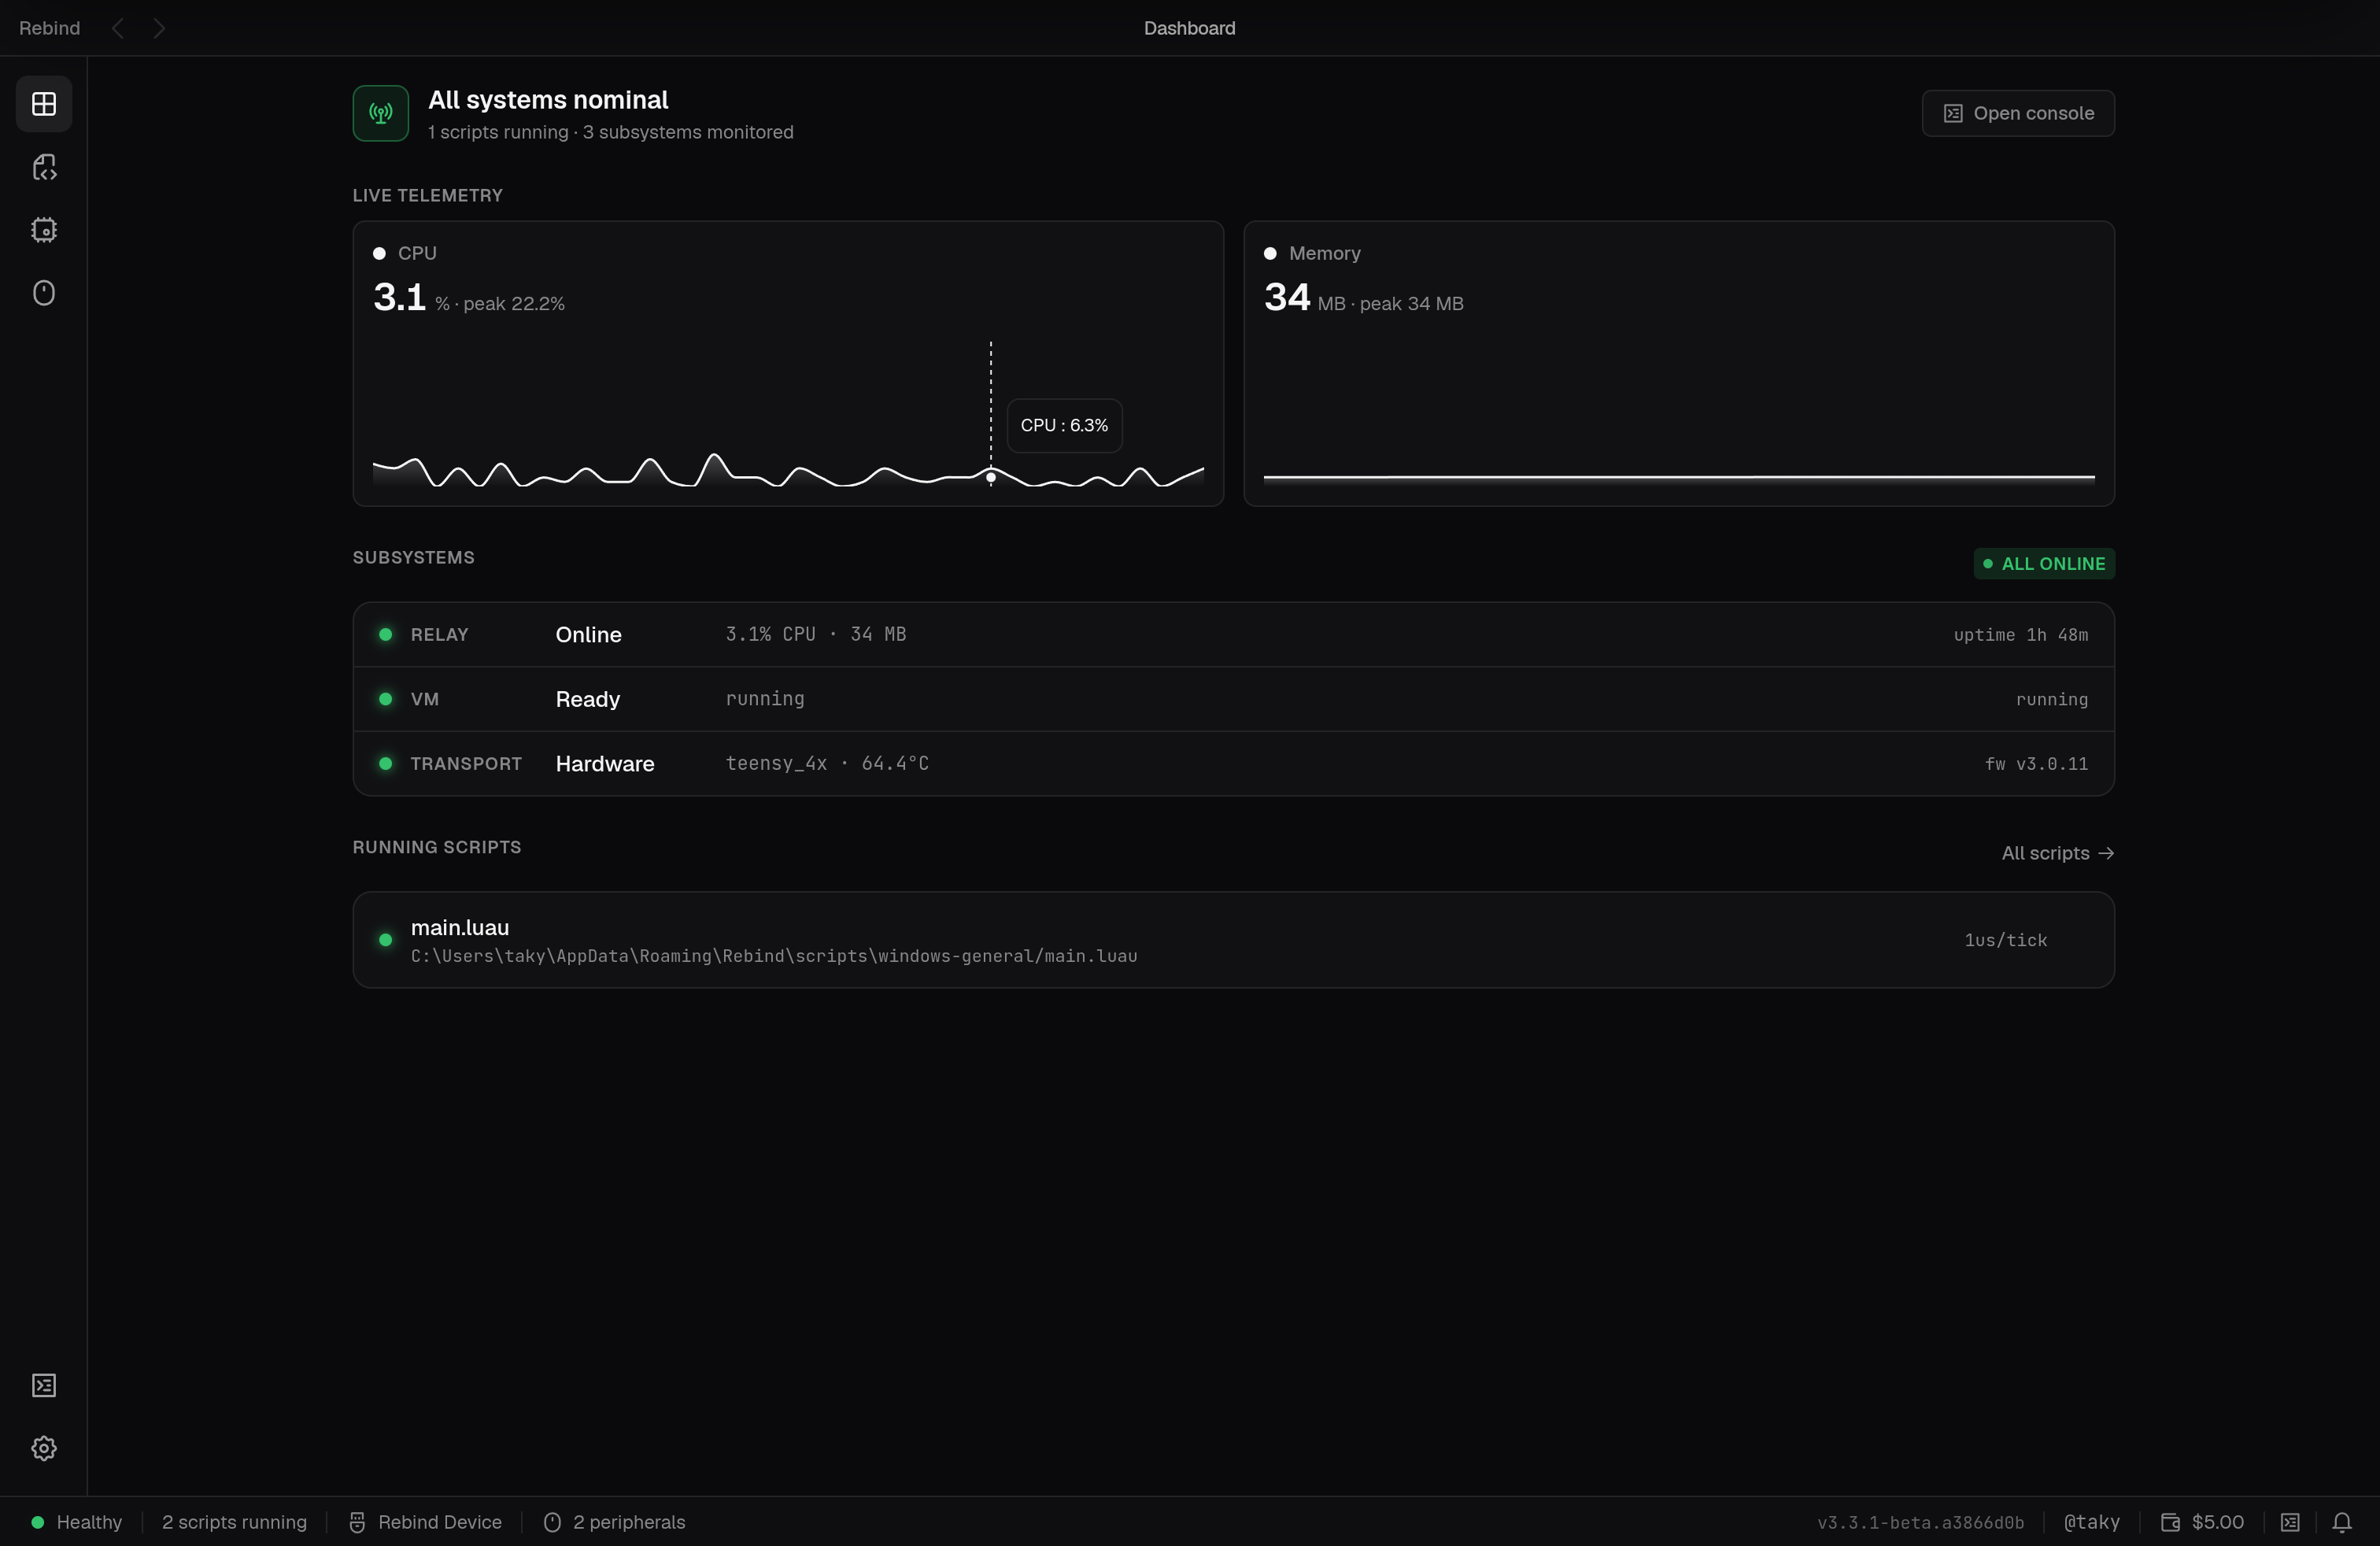This screenshot has height=1546, width=2380.
Task: Click the SUBSYSTEMS section label
Action: point(414,558)
